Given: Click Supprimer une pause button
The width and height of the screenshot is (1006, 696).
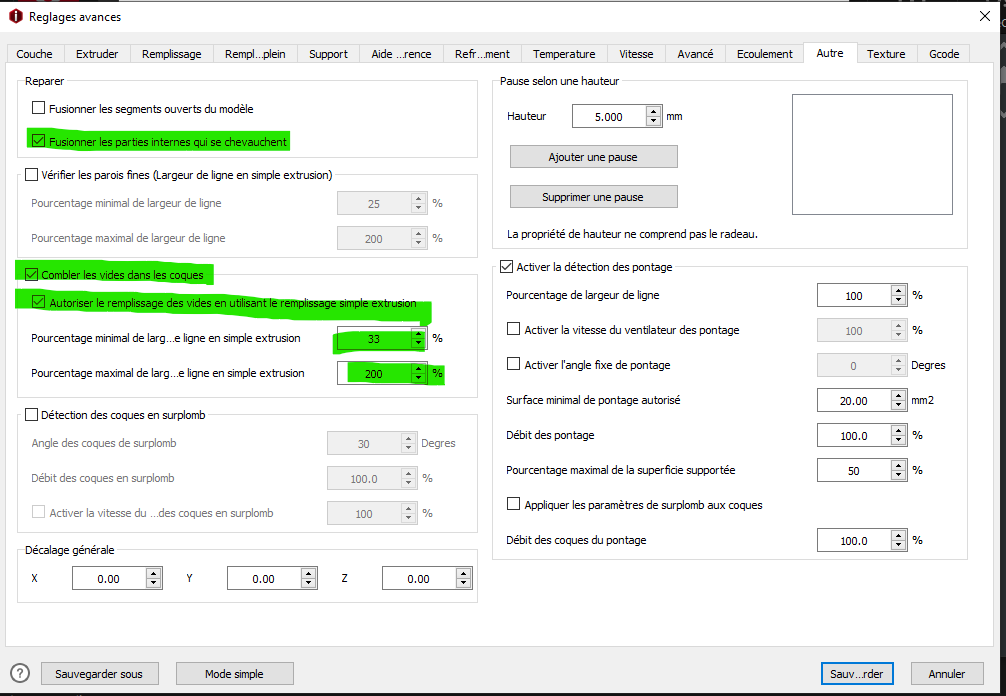Looking at the screenshot, I should (593, 197).
